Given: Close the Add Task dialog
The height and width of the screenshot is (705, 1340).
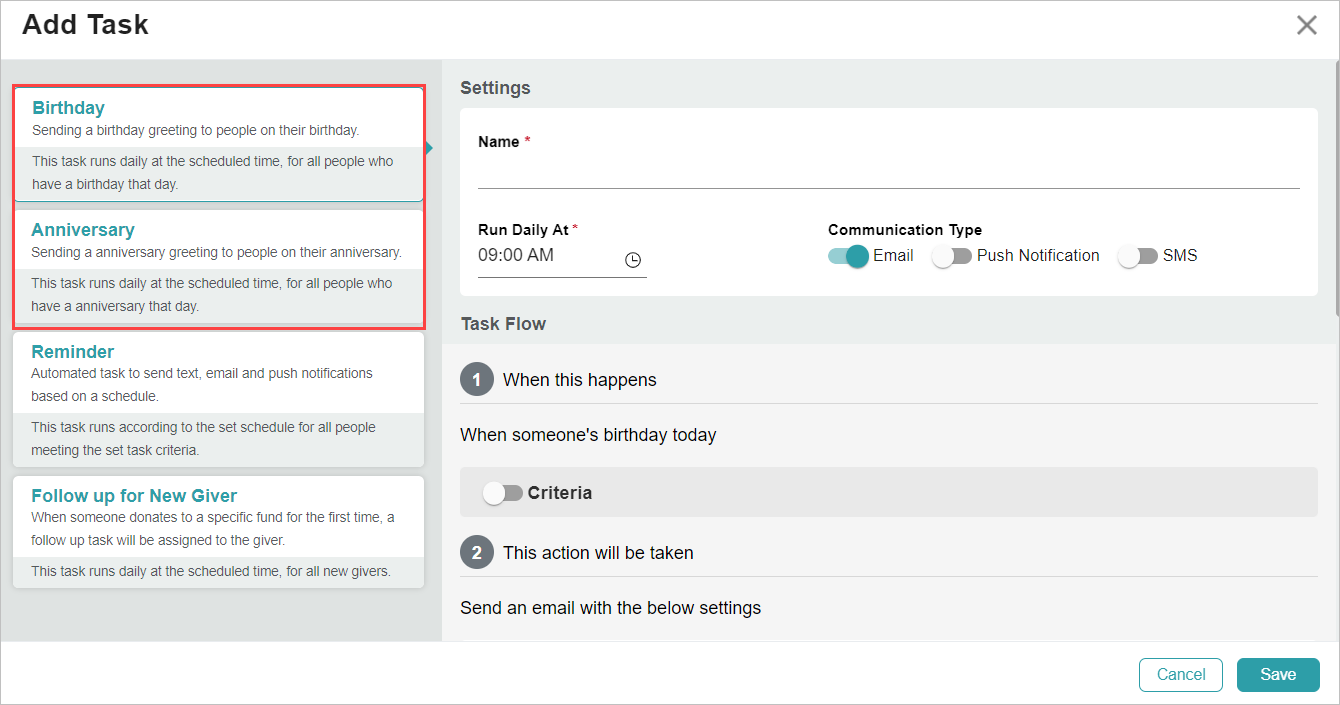Looking at the screenshot, I should [1306, 25].
